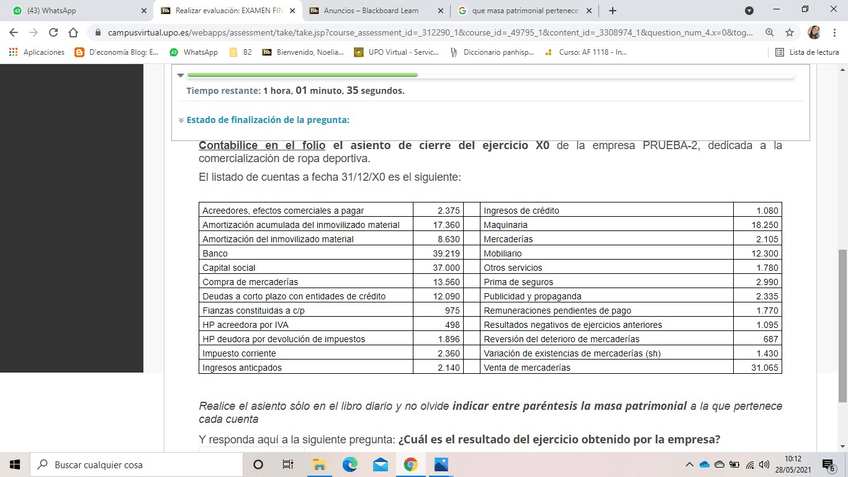
Task: Open Microsoft Edge from the taskbar
Action: coord(350,465)
